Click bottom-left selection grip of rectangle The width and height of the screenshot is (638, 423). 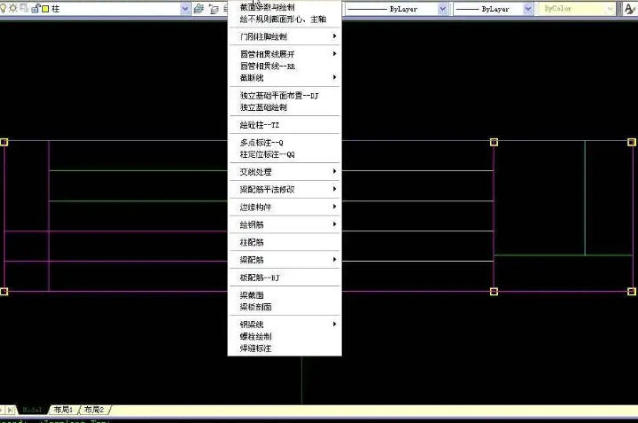[x=4, y=291]
